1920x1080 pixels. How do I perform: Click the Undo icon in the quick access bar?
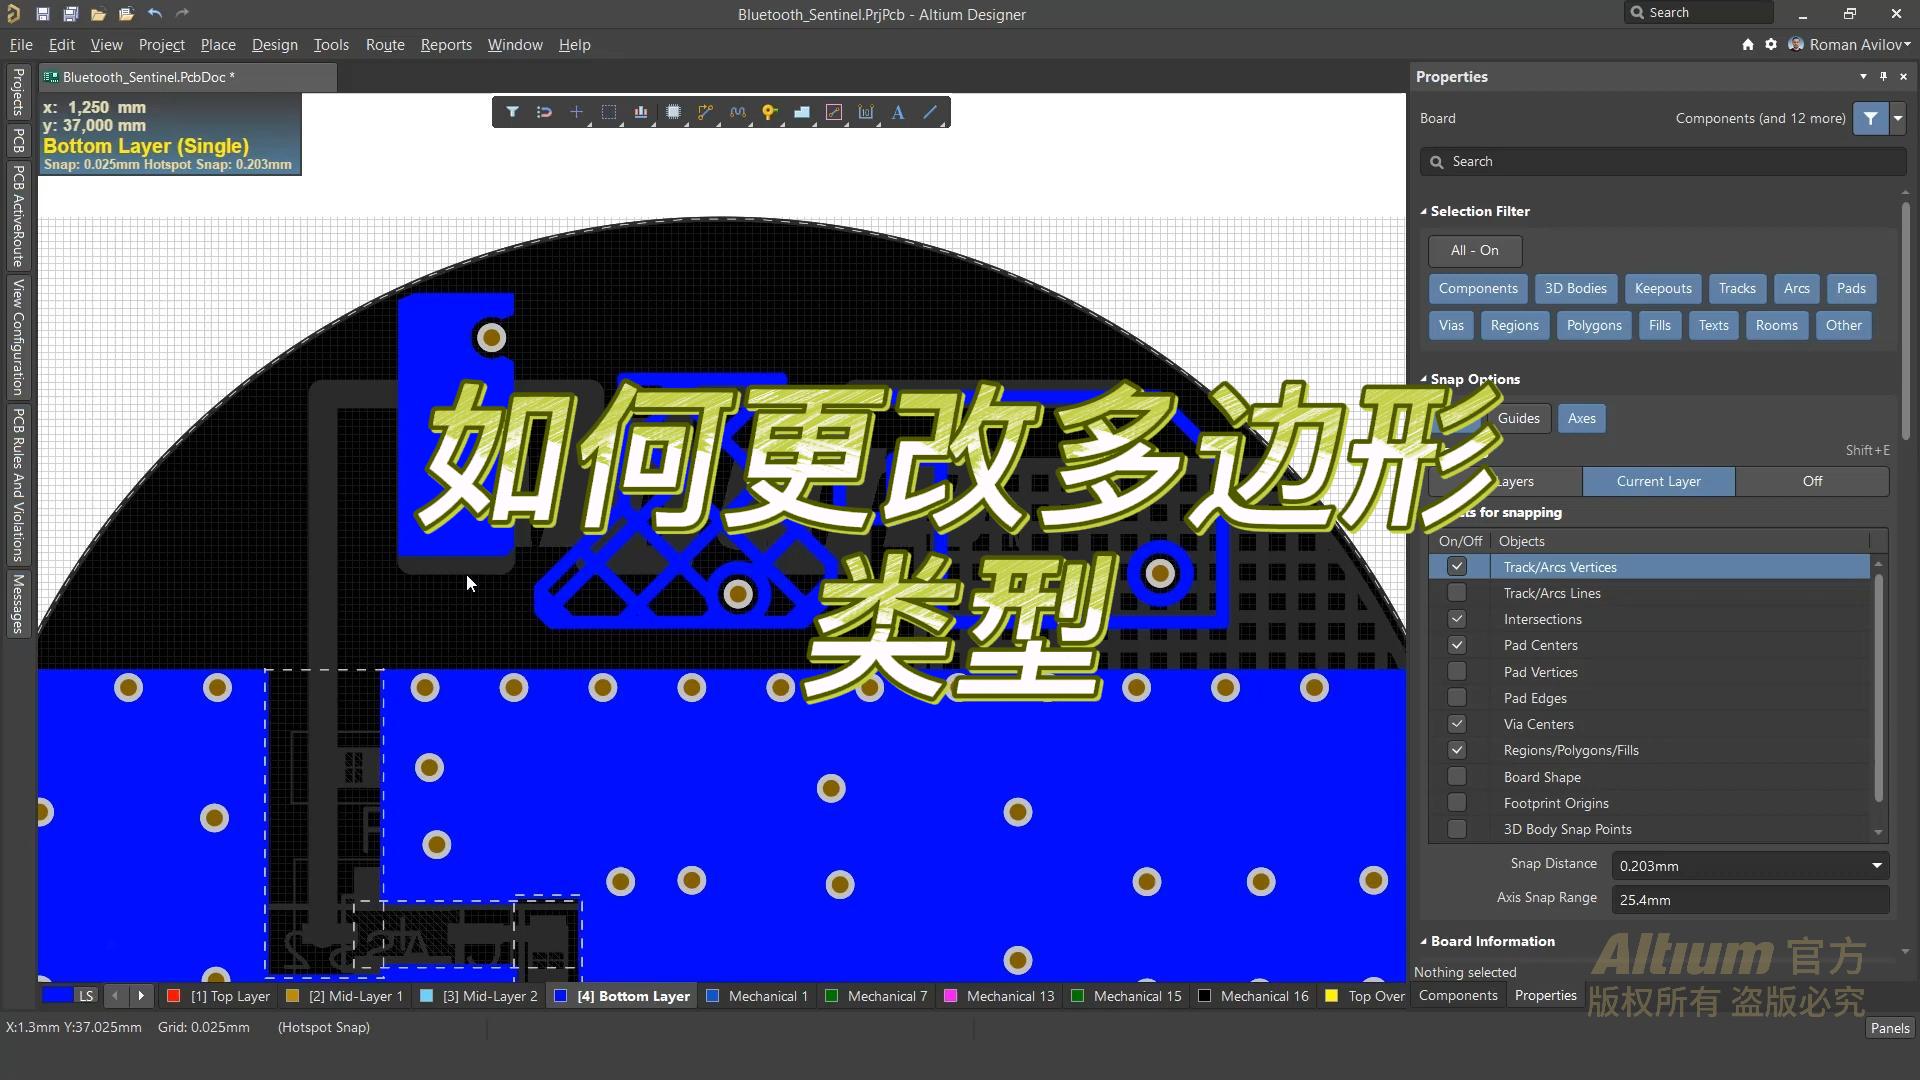155,13
